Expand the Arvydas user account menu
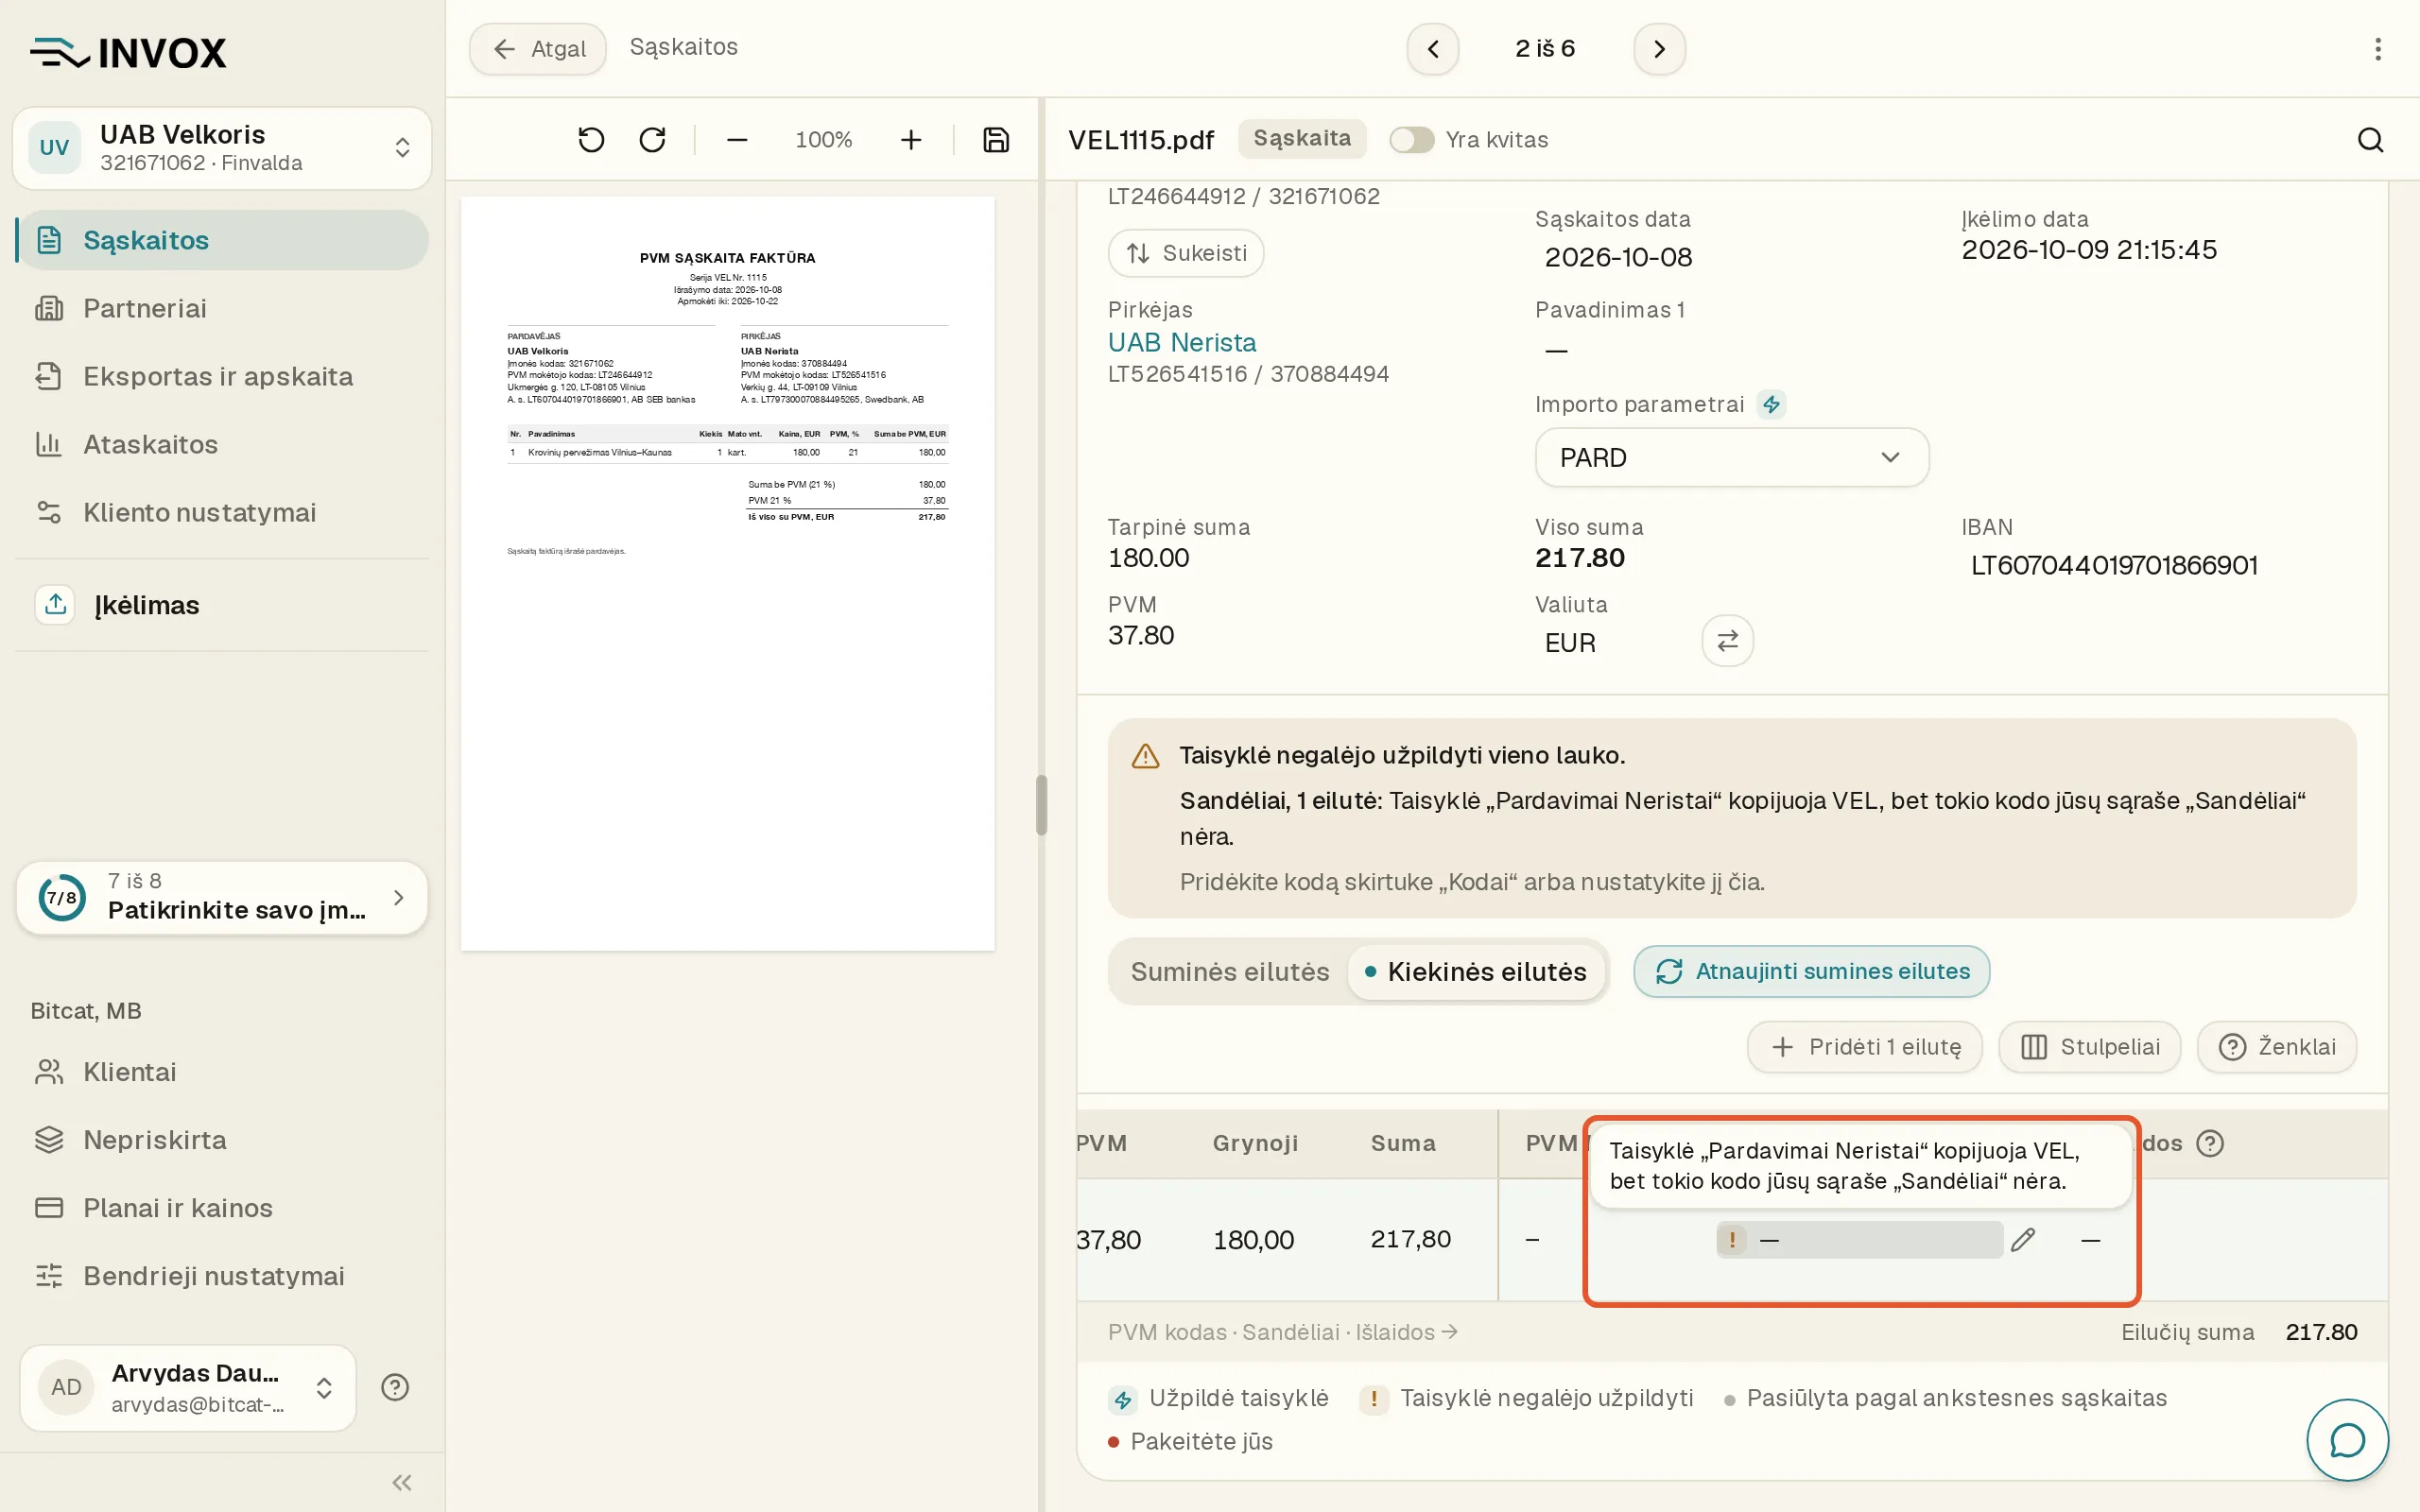The width and height of the screenshot is (2420, 1512). coord(188,1387)
